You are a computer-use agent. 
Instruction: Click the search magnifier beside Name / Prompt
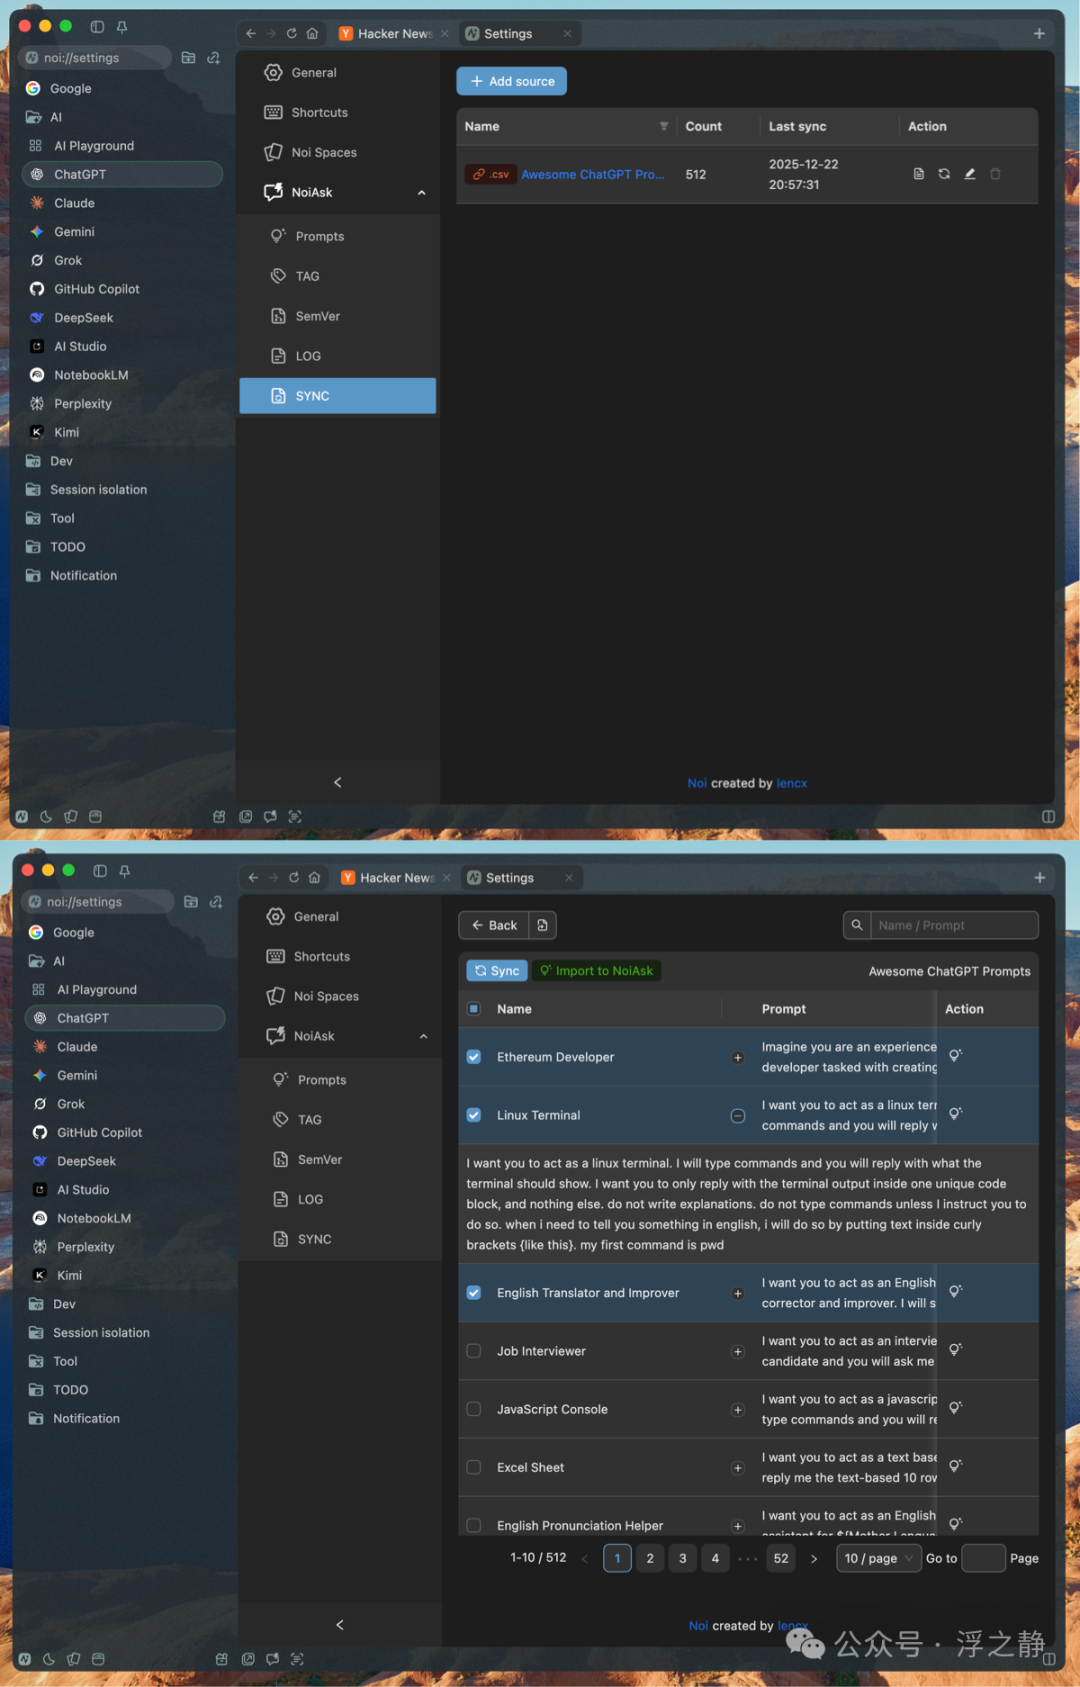(857, 925)
